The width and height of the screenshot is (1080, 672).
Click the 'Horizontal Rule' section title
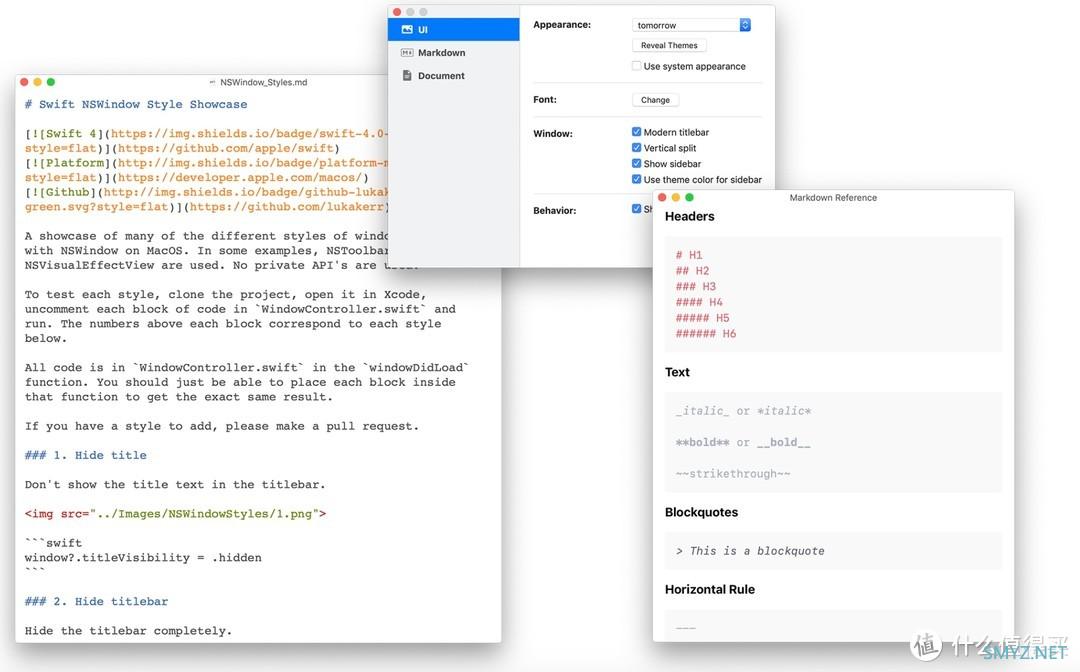[x=709, y=589]
